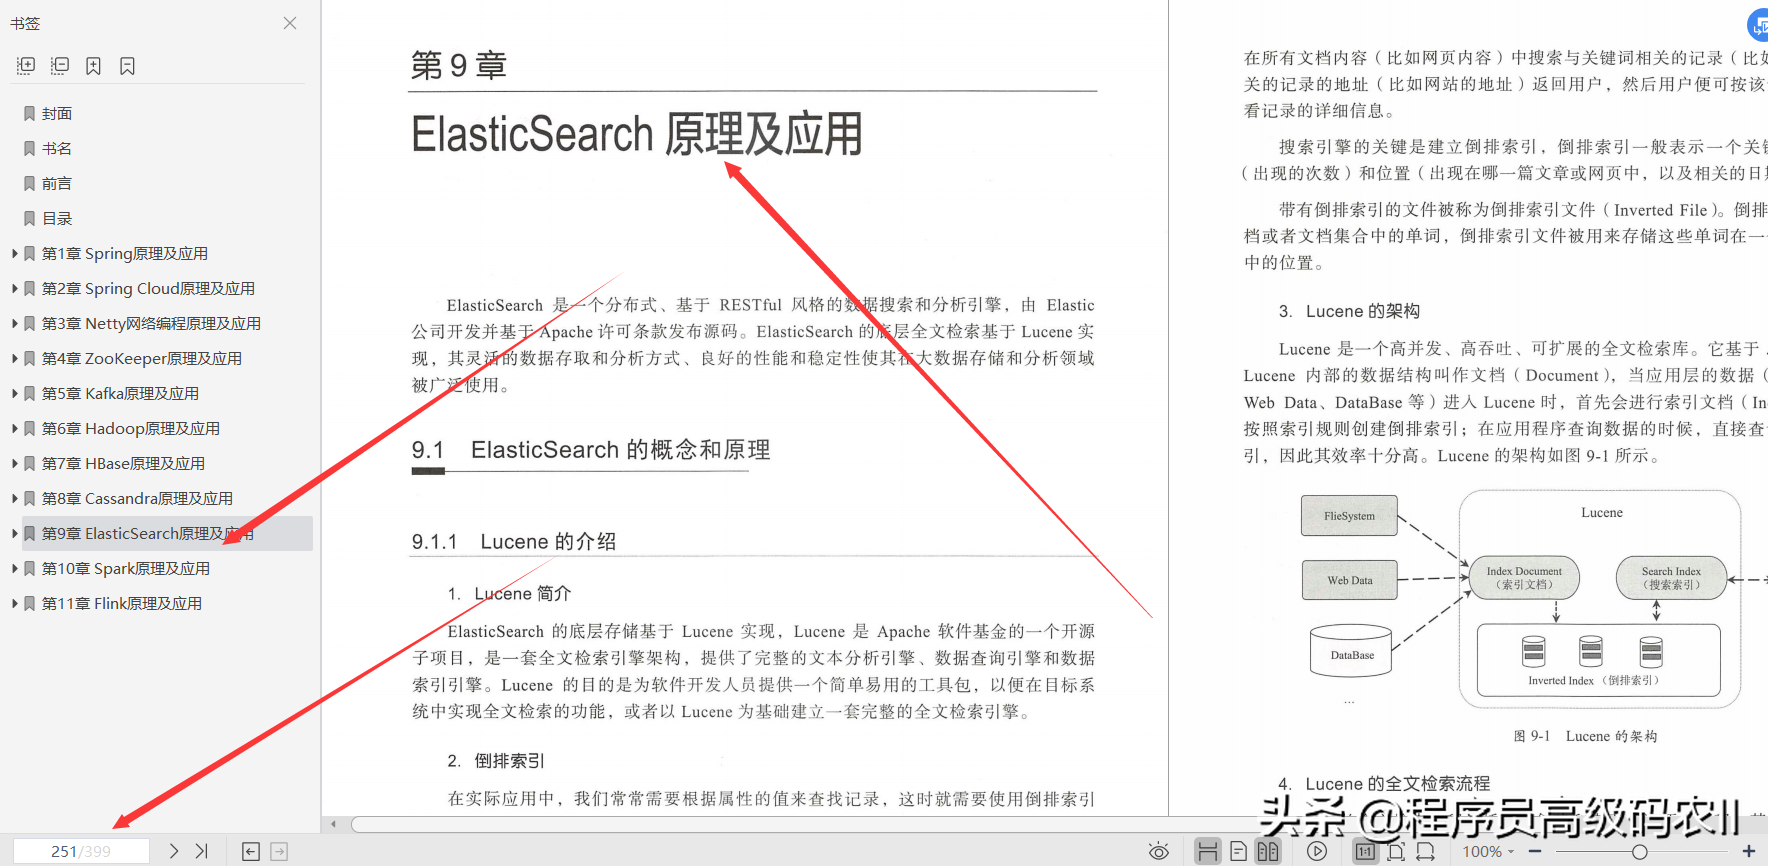
Task: Open the 前言 bookmark
Action: point(57,184)
